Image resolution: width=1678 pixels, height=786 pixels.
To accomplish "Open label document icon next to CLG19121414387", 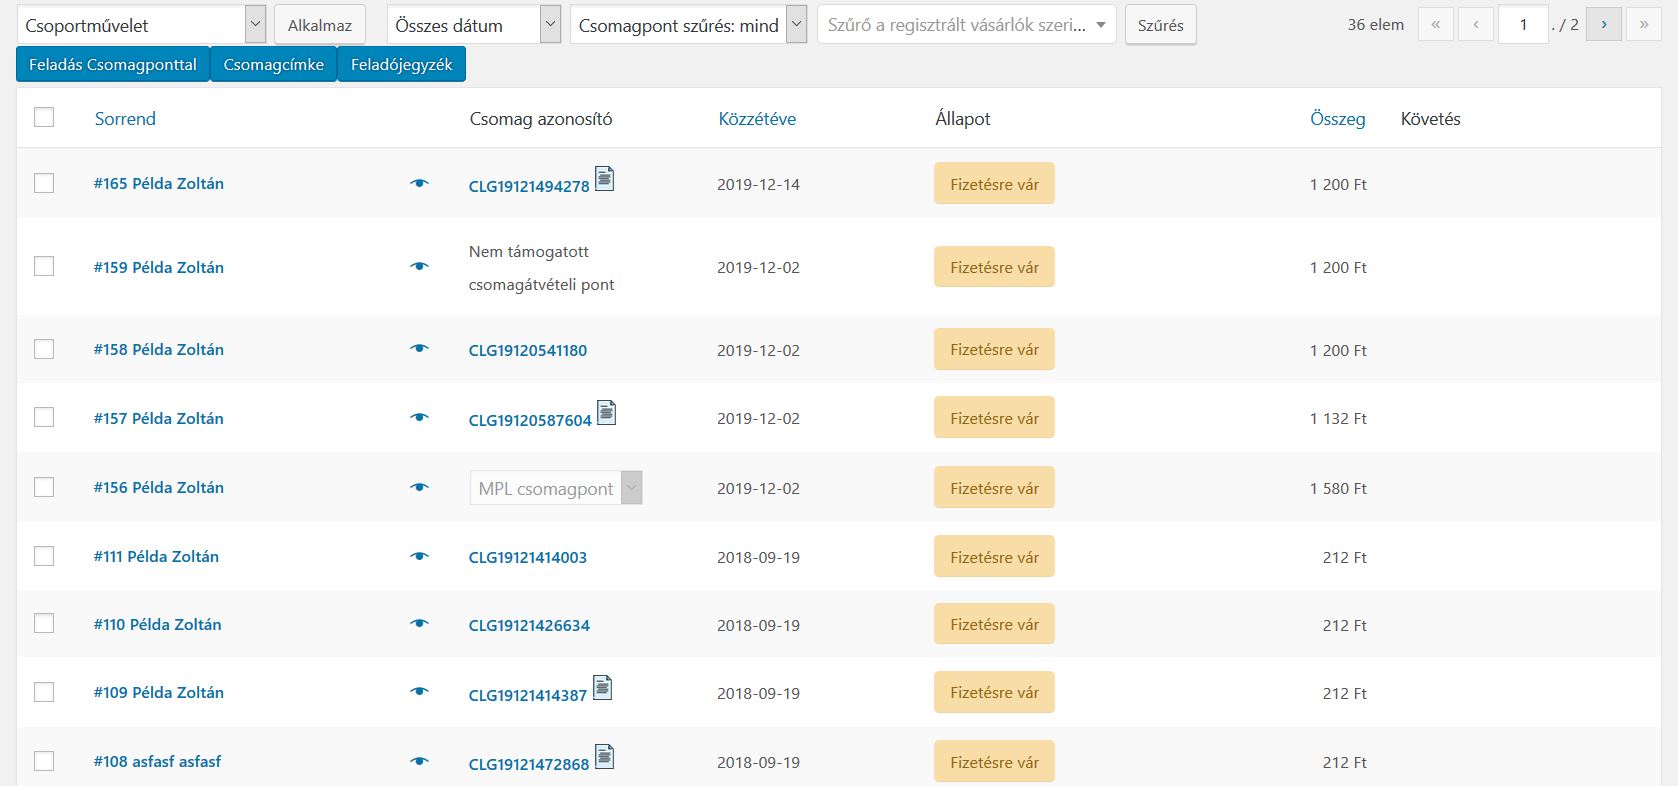I will pos(602,687).
